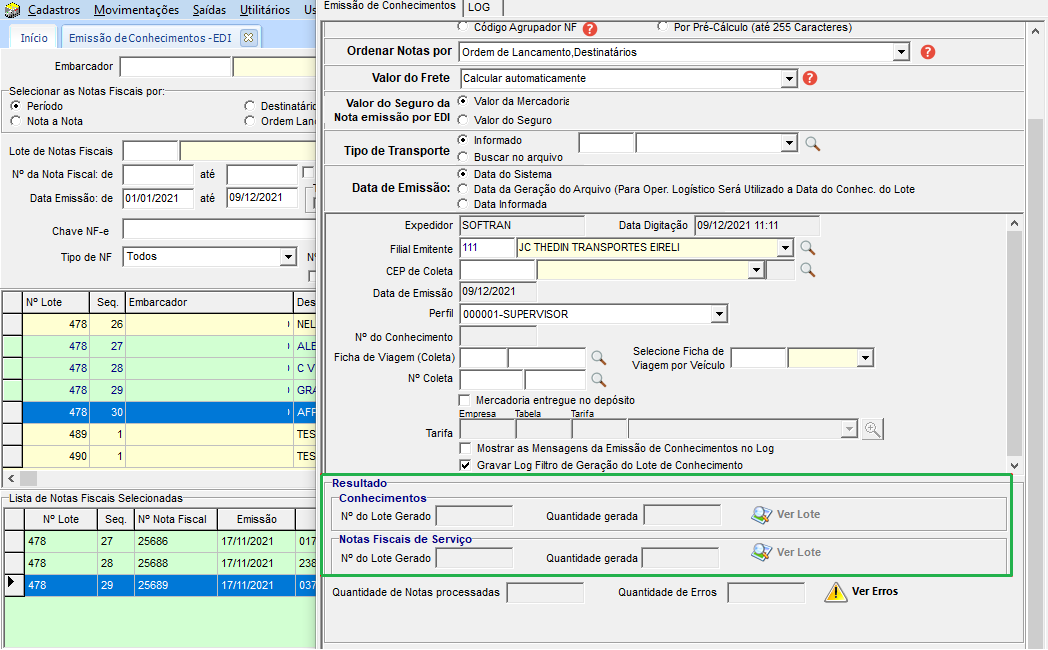
Task: Open the Movimentações menu
Action: [x=136, y=10]
